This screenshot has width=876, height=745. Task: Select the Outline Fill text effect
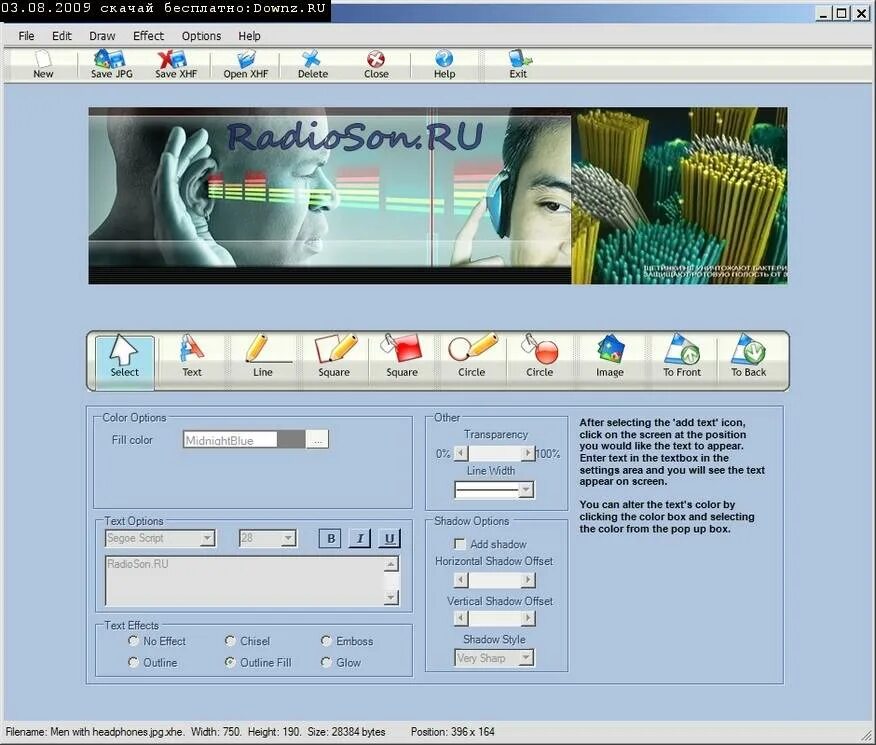click(230, 662)
